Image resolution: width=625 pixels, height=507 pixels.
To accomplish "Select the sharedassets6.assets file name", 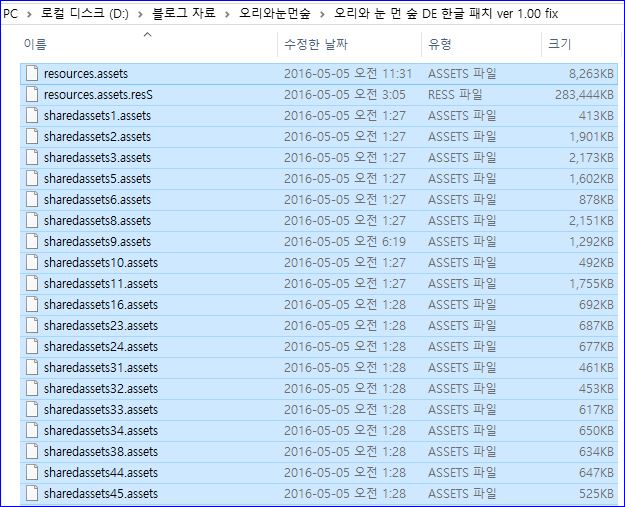I will (x=97, y=200).
